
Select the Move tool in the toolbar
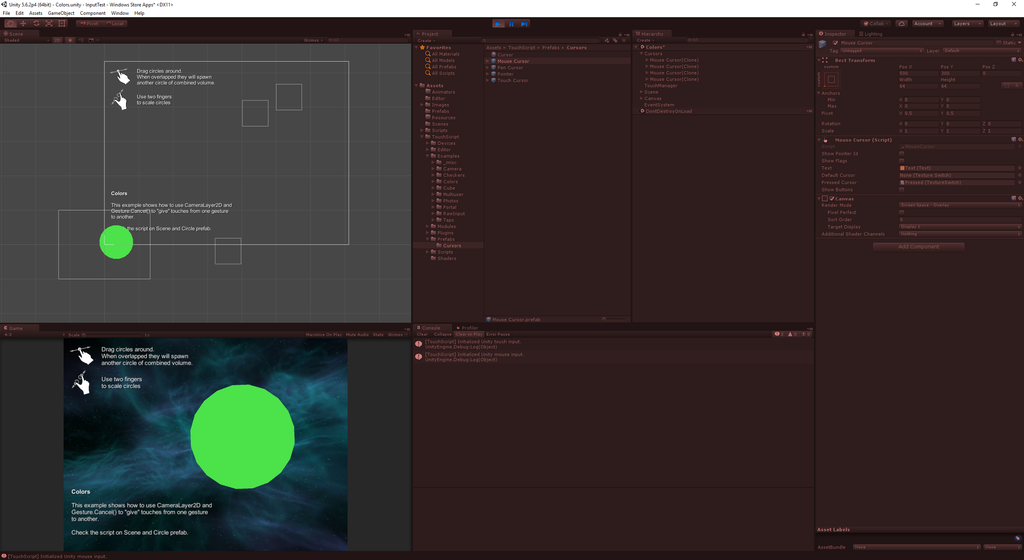pos(22,23)
